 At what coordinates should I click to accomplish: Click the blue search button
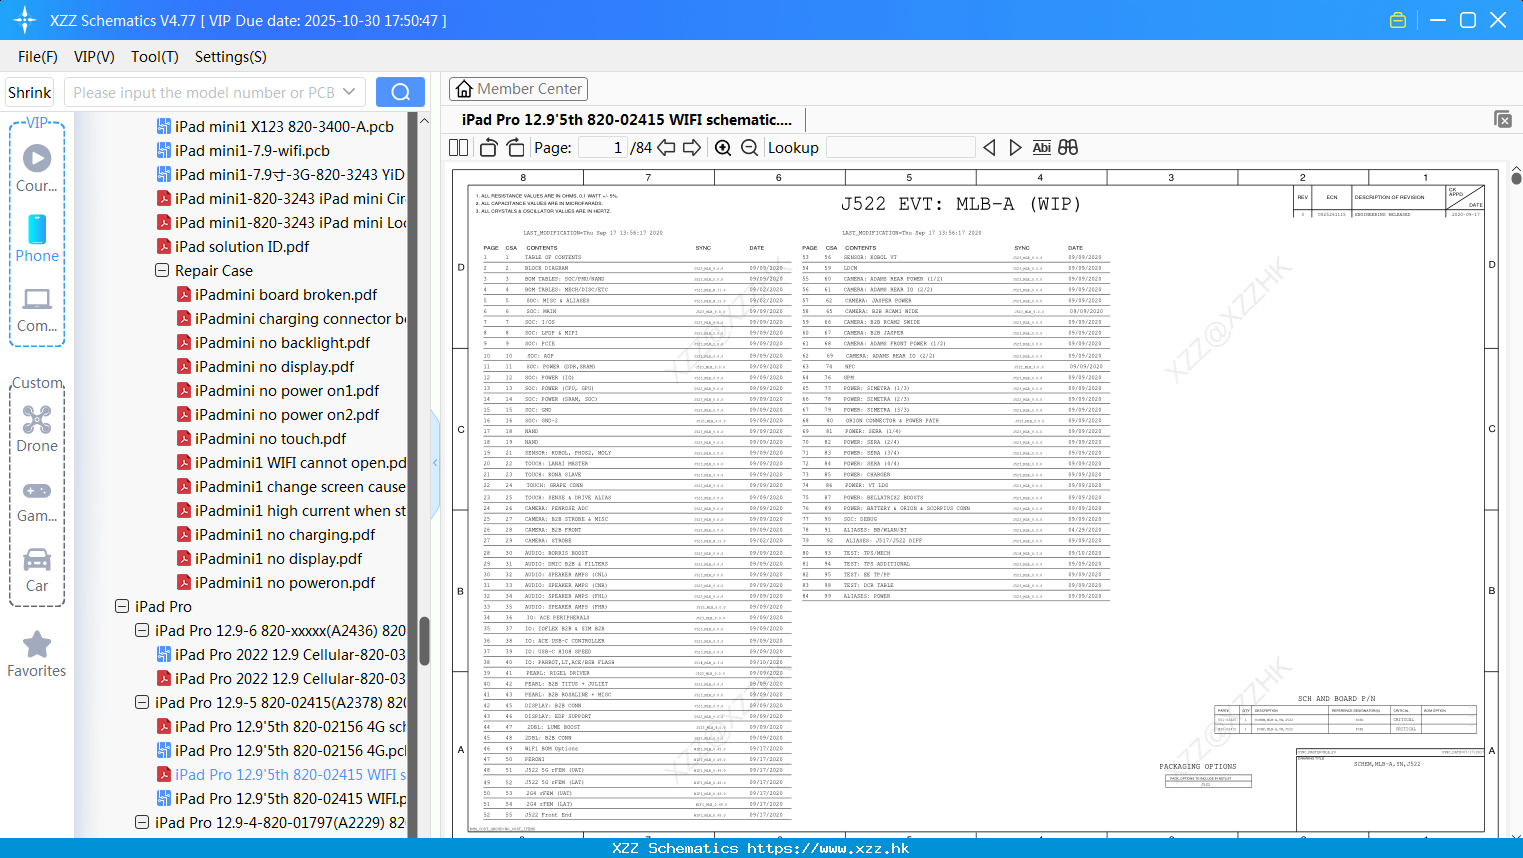(400, 92)
